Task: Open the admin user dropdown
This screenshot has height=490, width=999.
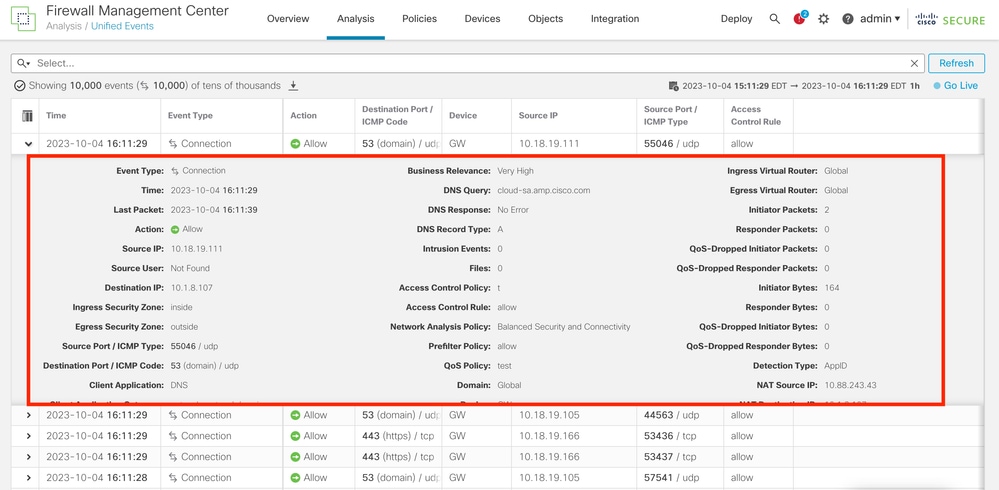Action: 880,19
